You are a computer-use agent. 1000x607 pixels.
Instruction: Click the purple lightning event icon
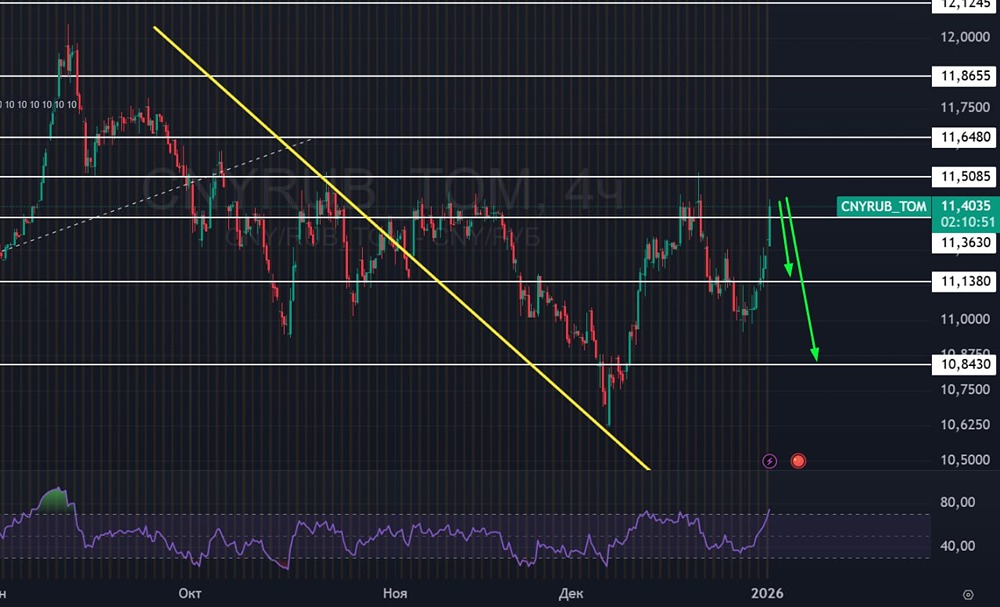770,461
